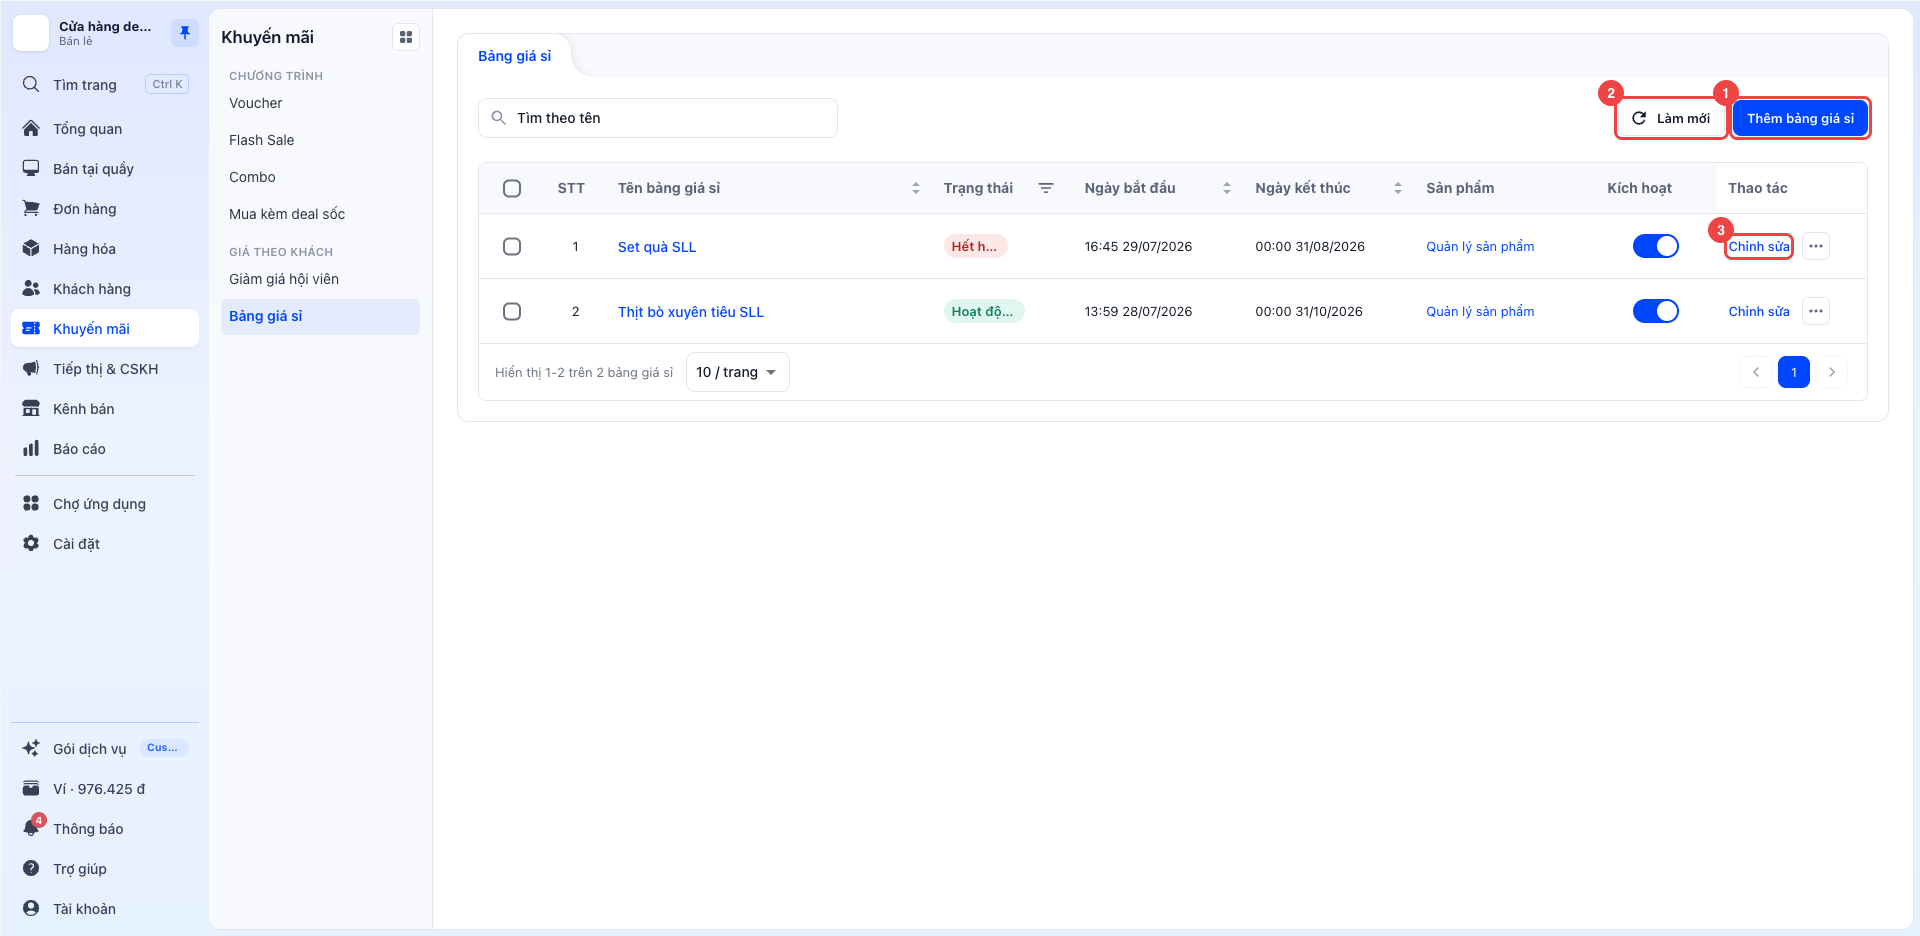Click the Tổng quan home icon
The height and width of the screenshot is (936, 1920).
pyautogui.click(x=31, y=129)
